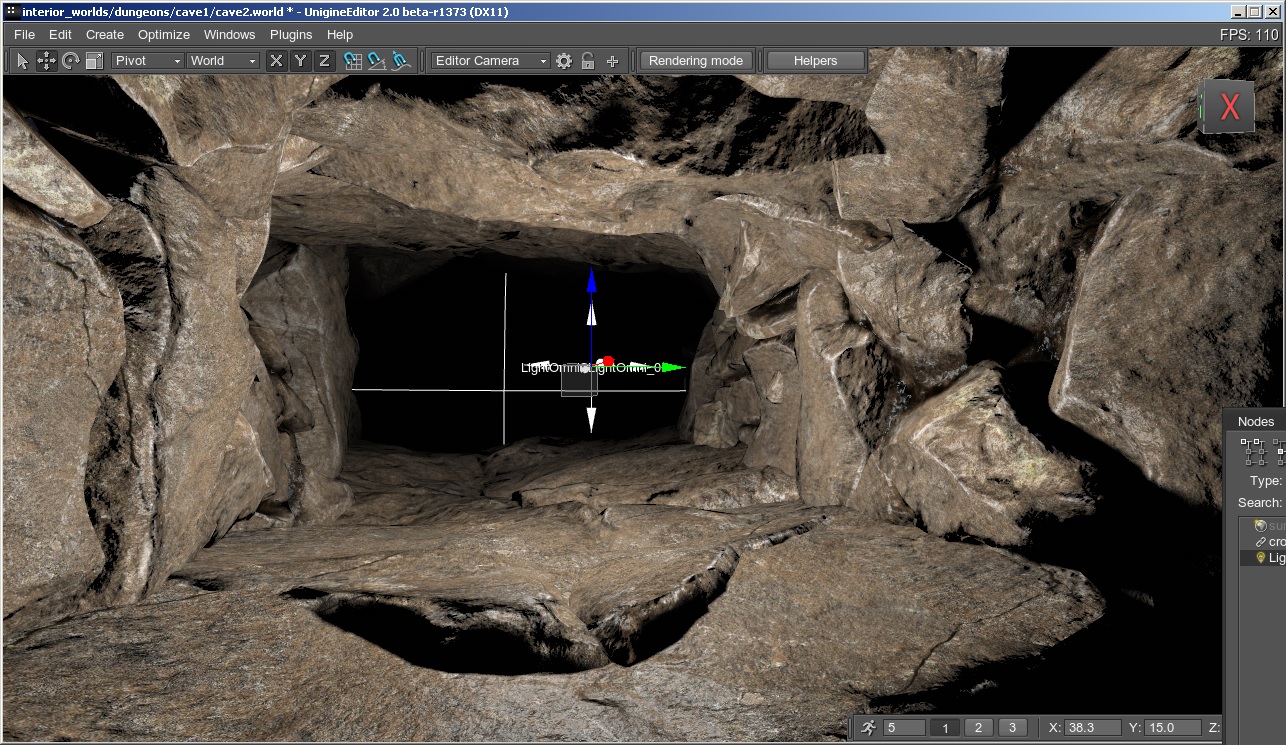The width and height of the screenshot is (1286, 745).
Task: Expand the Editor Camera dropdown
Action: pos(491,61)
